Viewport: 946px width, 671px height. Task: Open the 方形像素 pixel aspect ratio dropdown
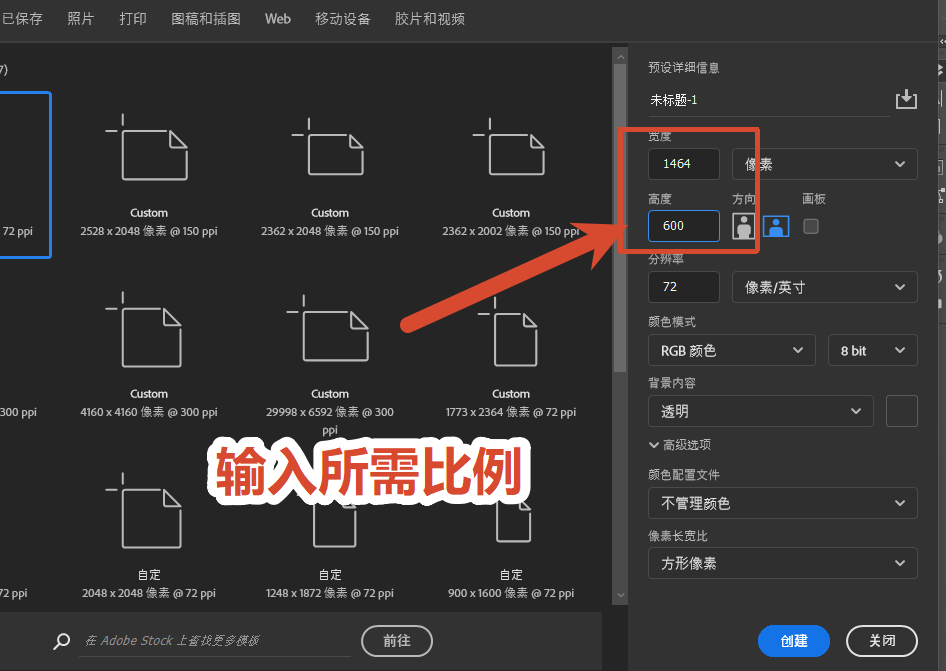pyautogui.click(x=783, y=564)
